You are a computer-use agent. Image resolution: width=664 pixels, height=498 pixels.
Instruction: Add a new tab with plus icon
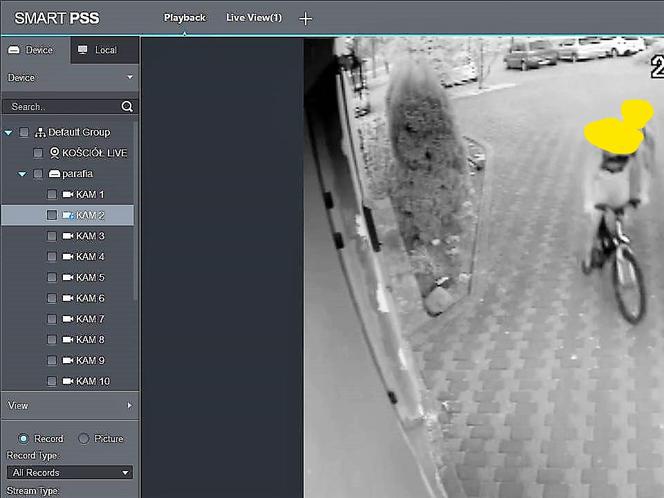[x=305, y=19]
